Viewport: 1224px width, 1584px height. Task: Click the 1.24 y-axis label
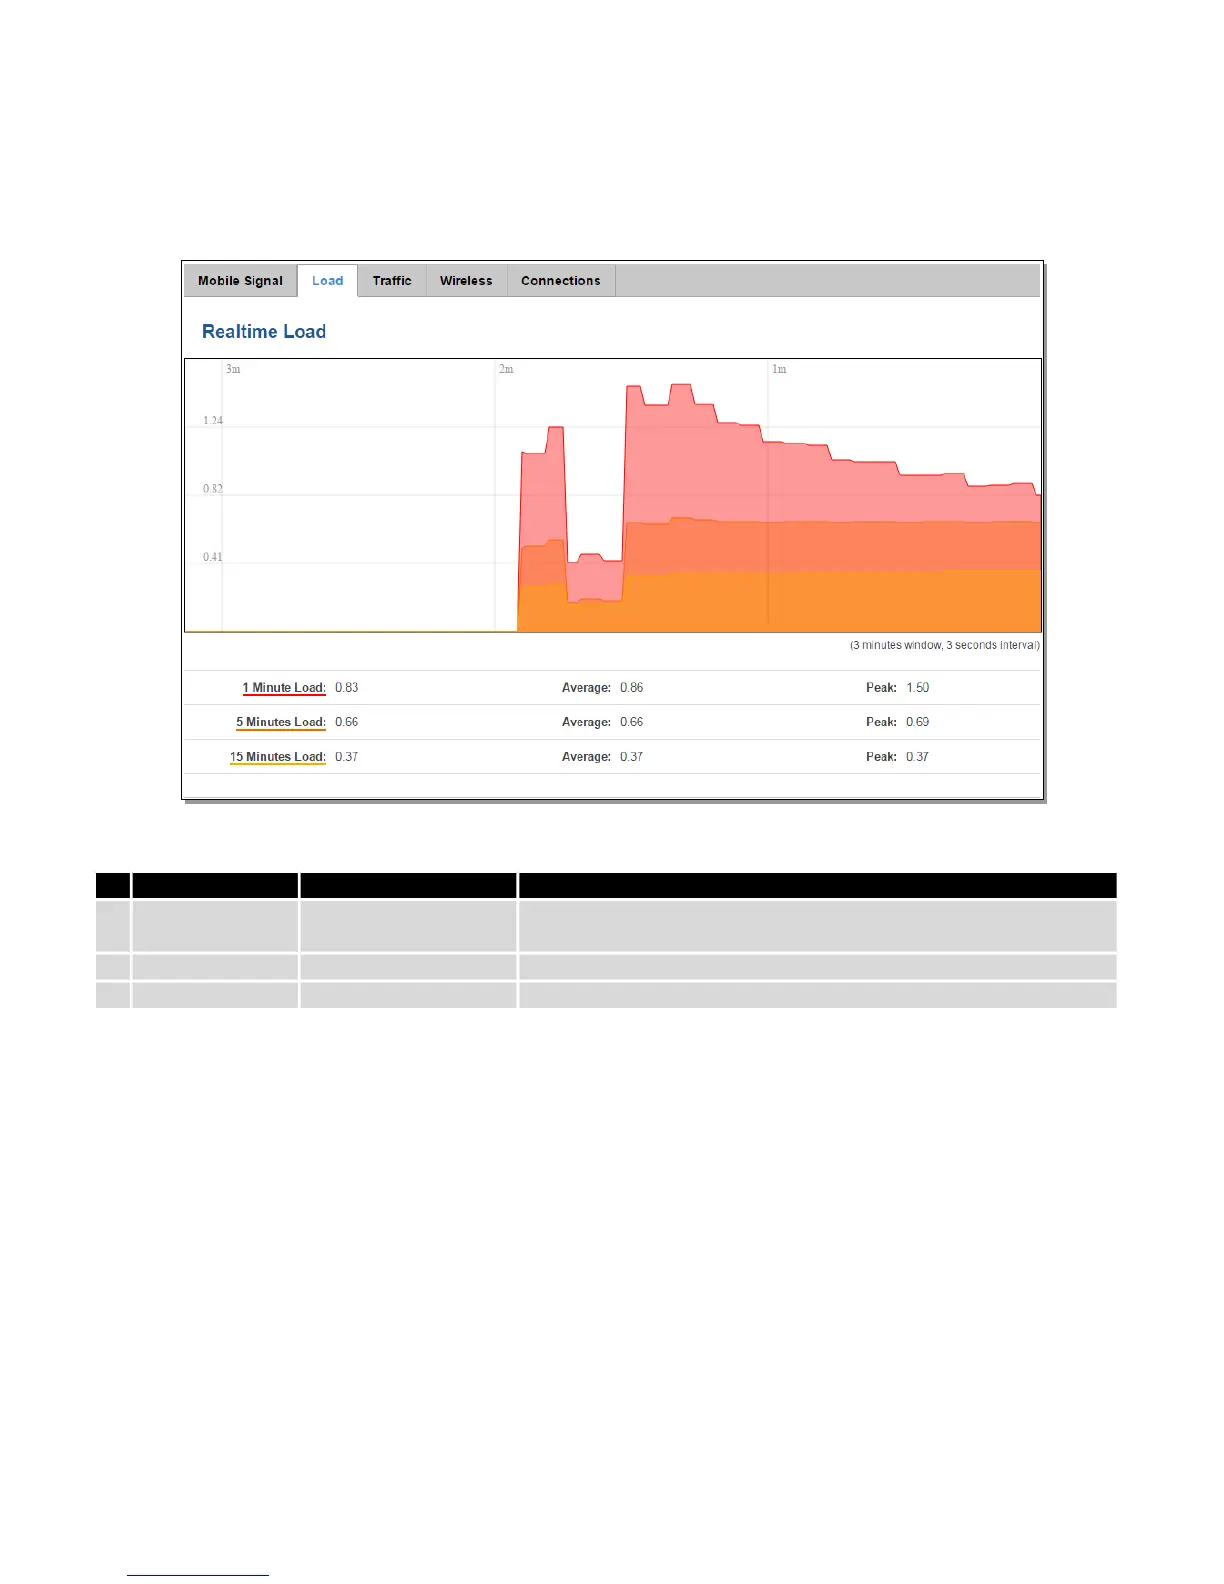click(213, 421)
